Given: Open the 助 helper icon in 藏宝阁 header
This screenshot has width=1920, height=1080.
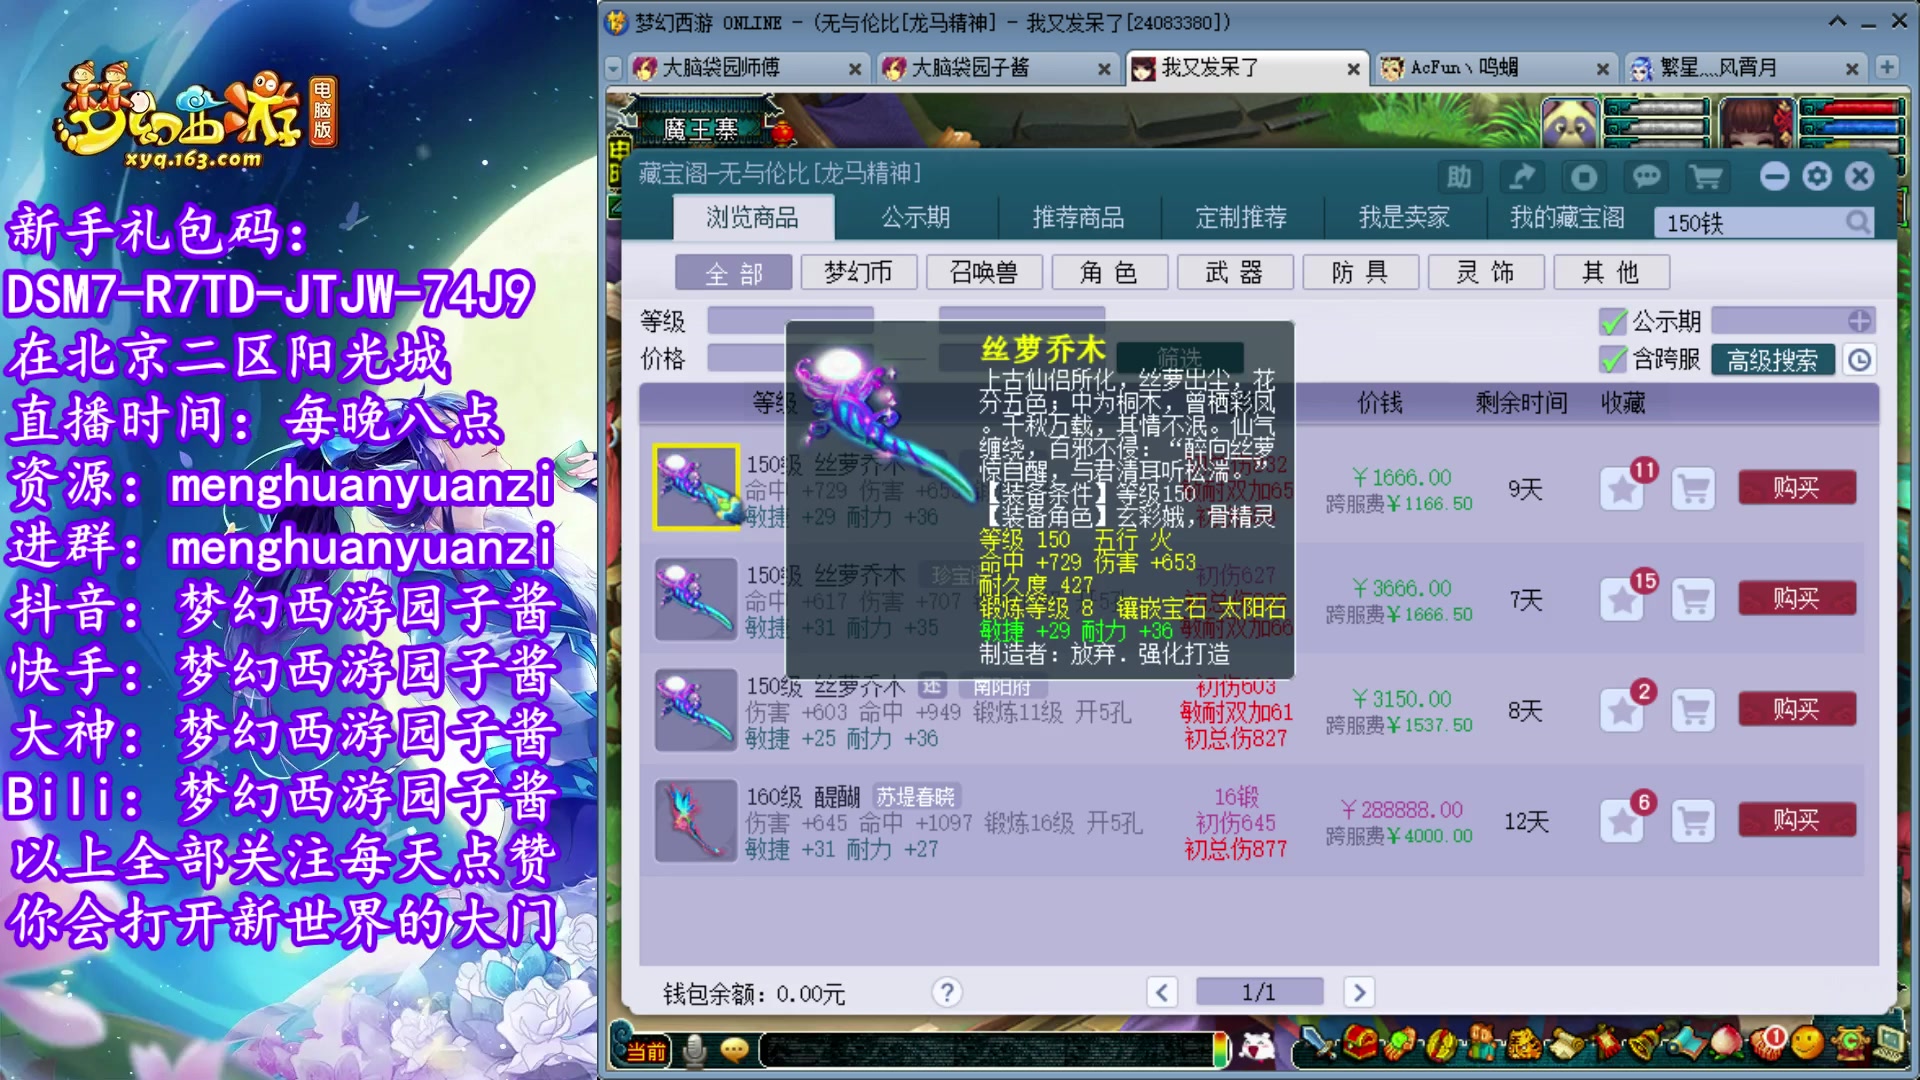Looking at the screenshot, I should [x=1459, y=177].
